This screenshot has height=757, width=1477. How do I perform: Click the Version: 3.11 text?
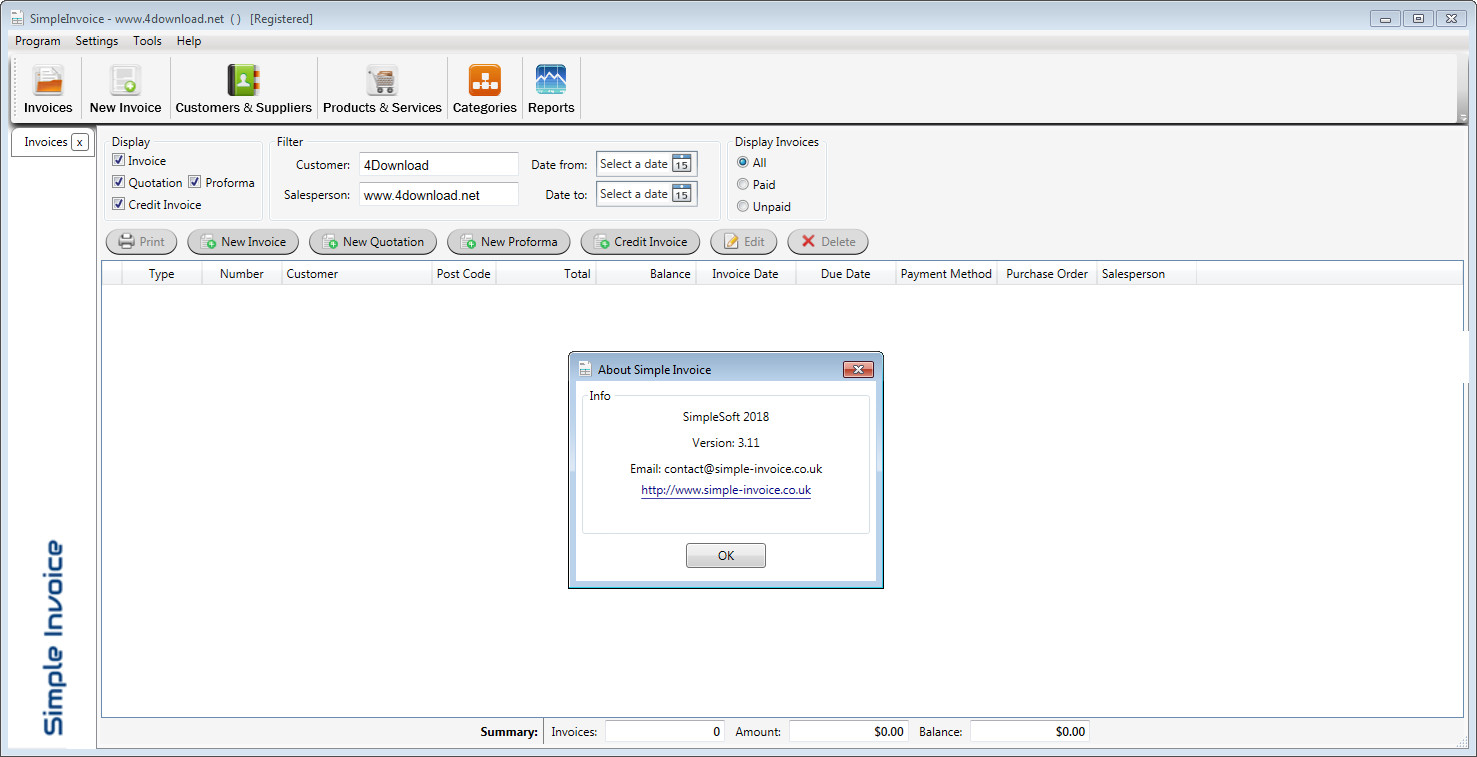coord(726,442)
